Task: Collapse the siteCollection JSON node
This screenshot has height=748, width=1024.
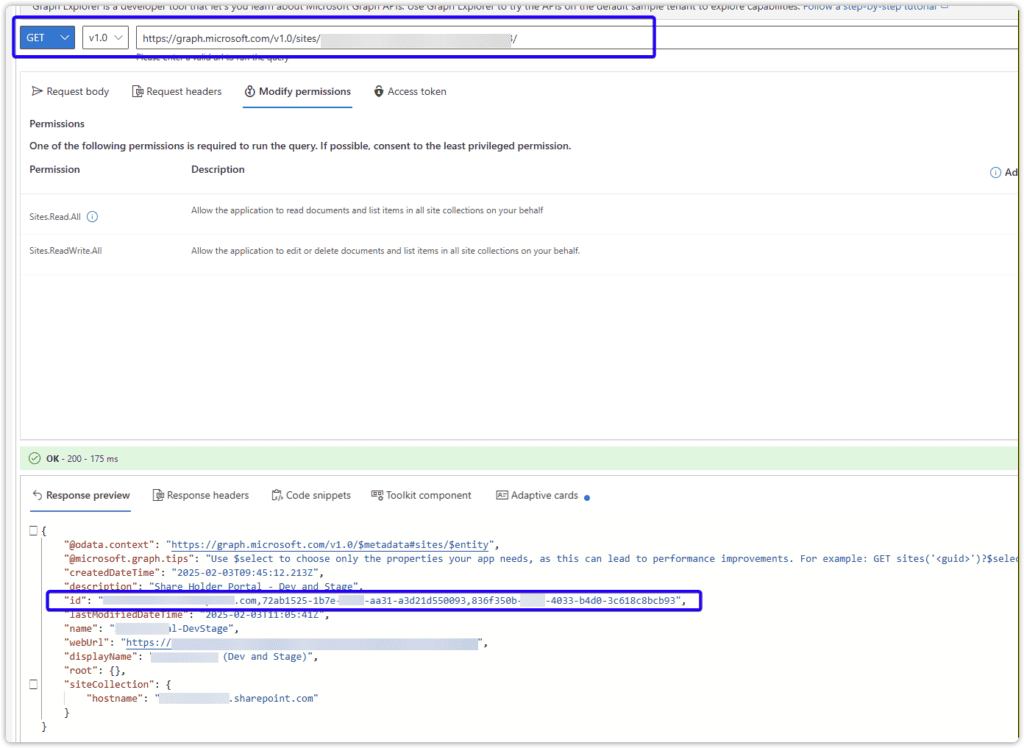Action: [34, 684]
